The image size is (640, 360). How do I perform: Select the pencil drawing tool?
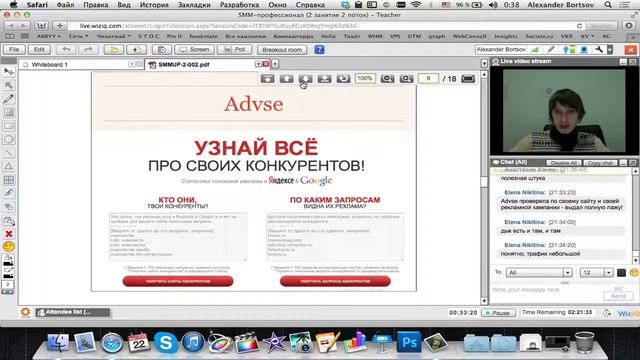tap(9, 99)
